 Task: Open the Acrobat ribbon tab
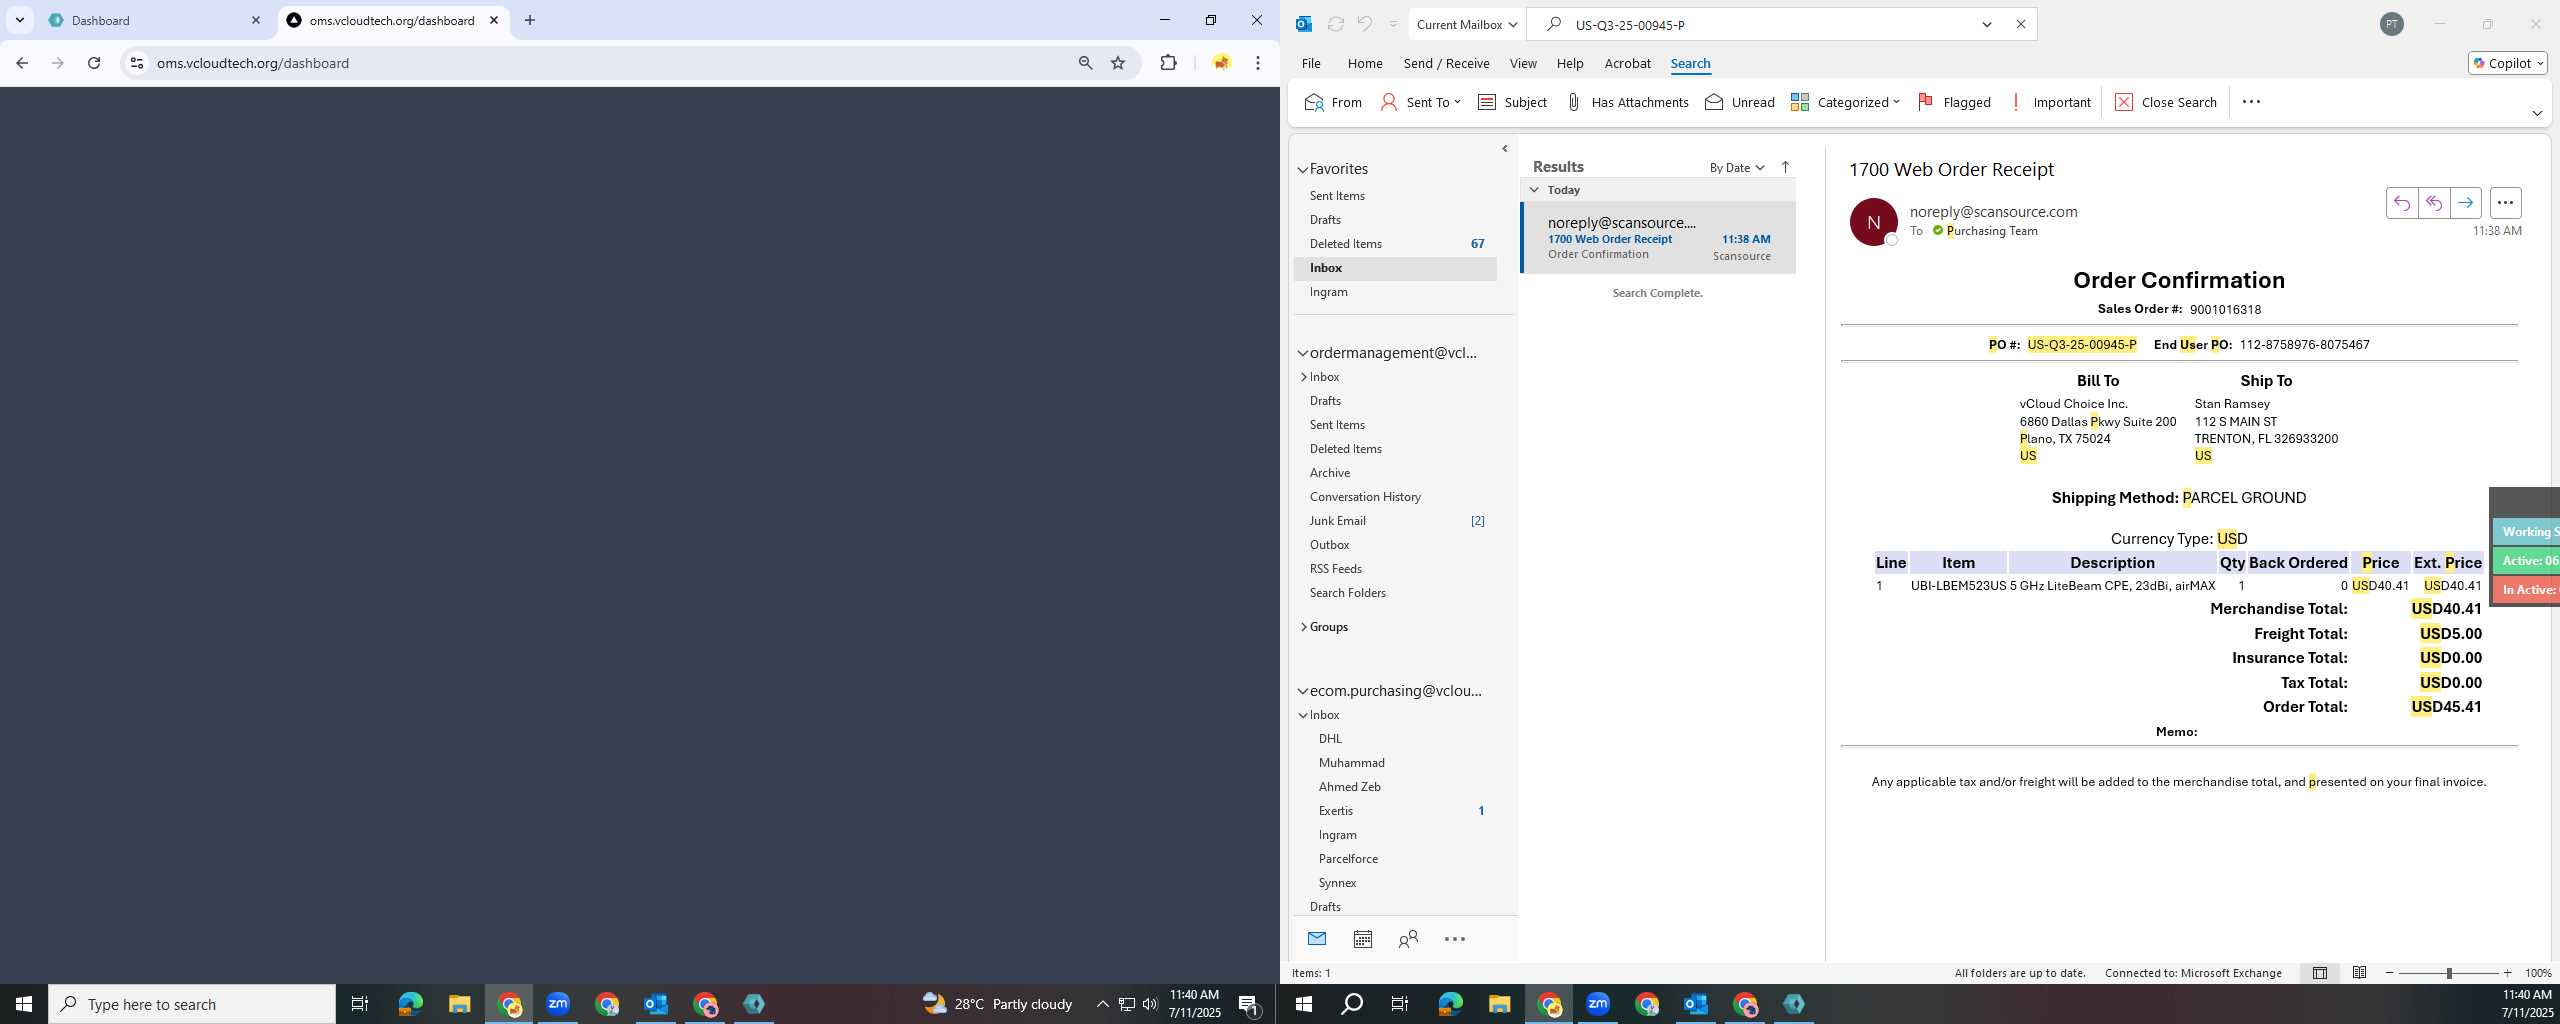tap(1627, 63)
